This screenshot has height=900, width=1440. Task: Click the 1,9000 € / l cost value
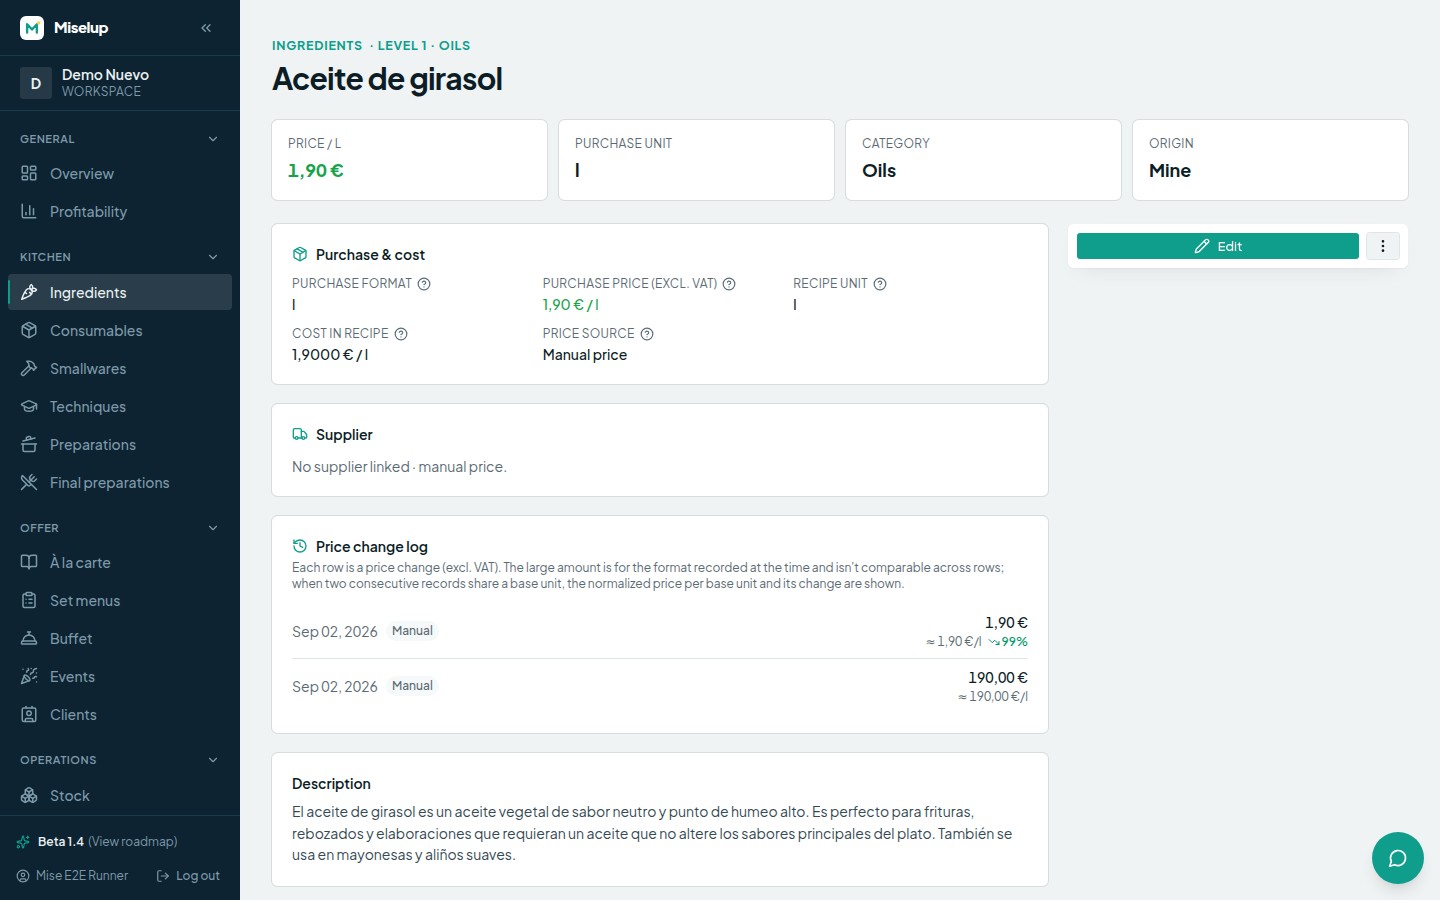pos(330,355)
